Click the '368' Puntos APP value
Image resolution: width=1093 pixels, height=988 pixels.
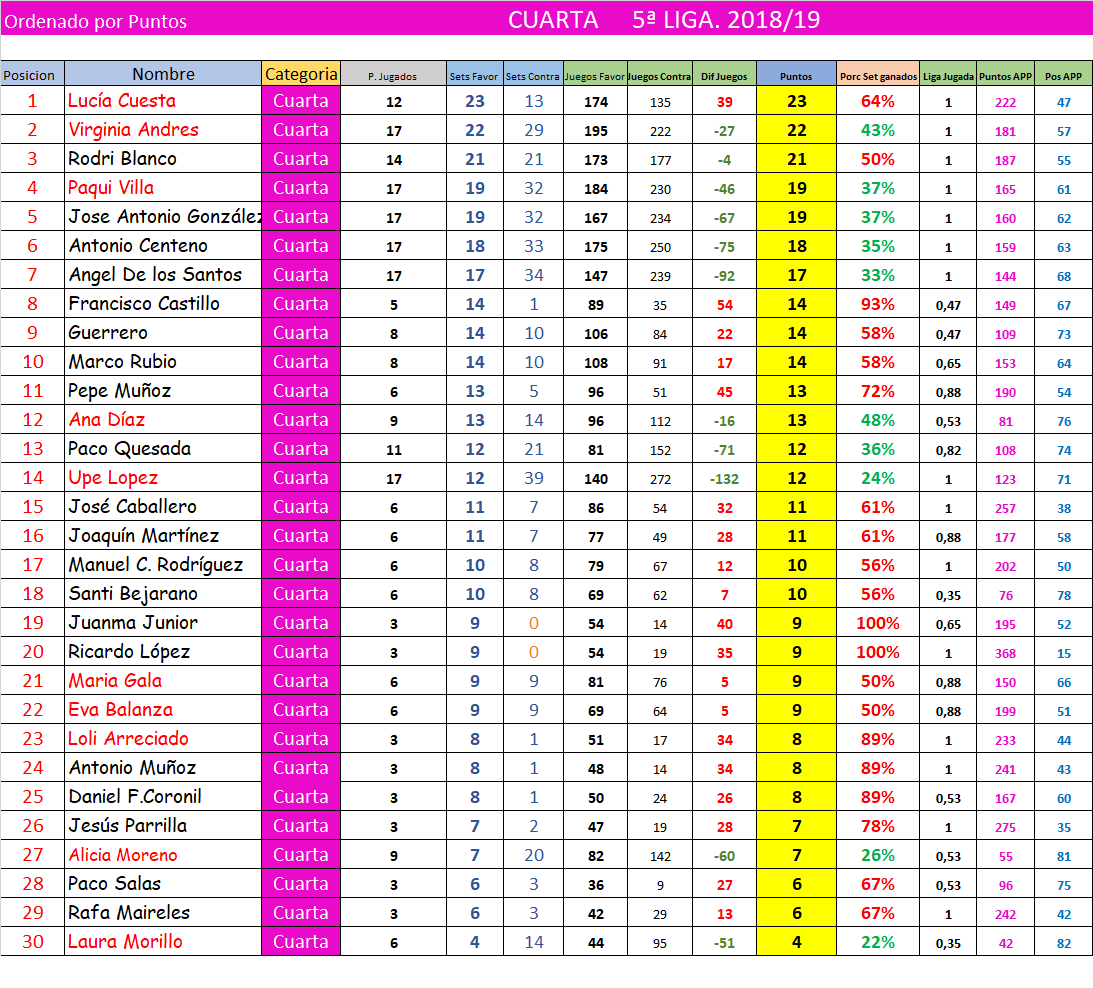pos(1005,653)
